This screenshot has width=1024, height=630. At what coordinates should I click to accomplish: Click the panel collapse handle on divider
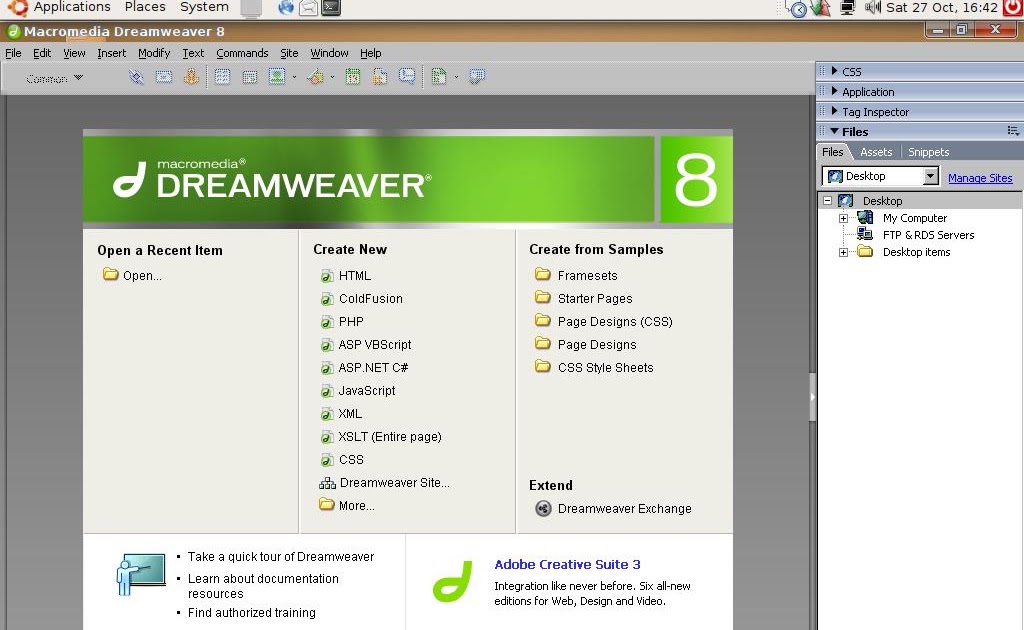812,397
